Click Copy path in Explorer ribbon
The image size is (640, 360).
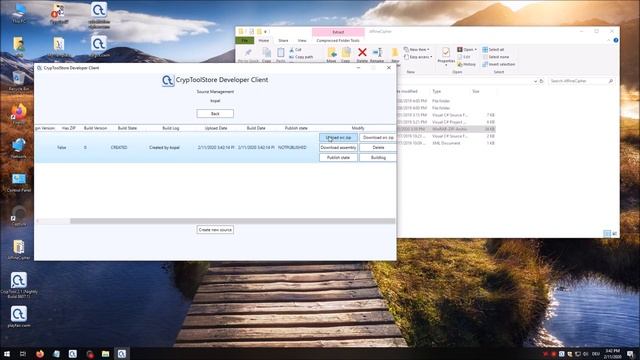pyautogui.click(x=301, y=57)
